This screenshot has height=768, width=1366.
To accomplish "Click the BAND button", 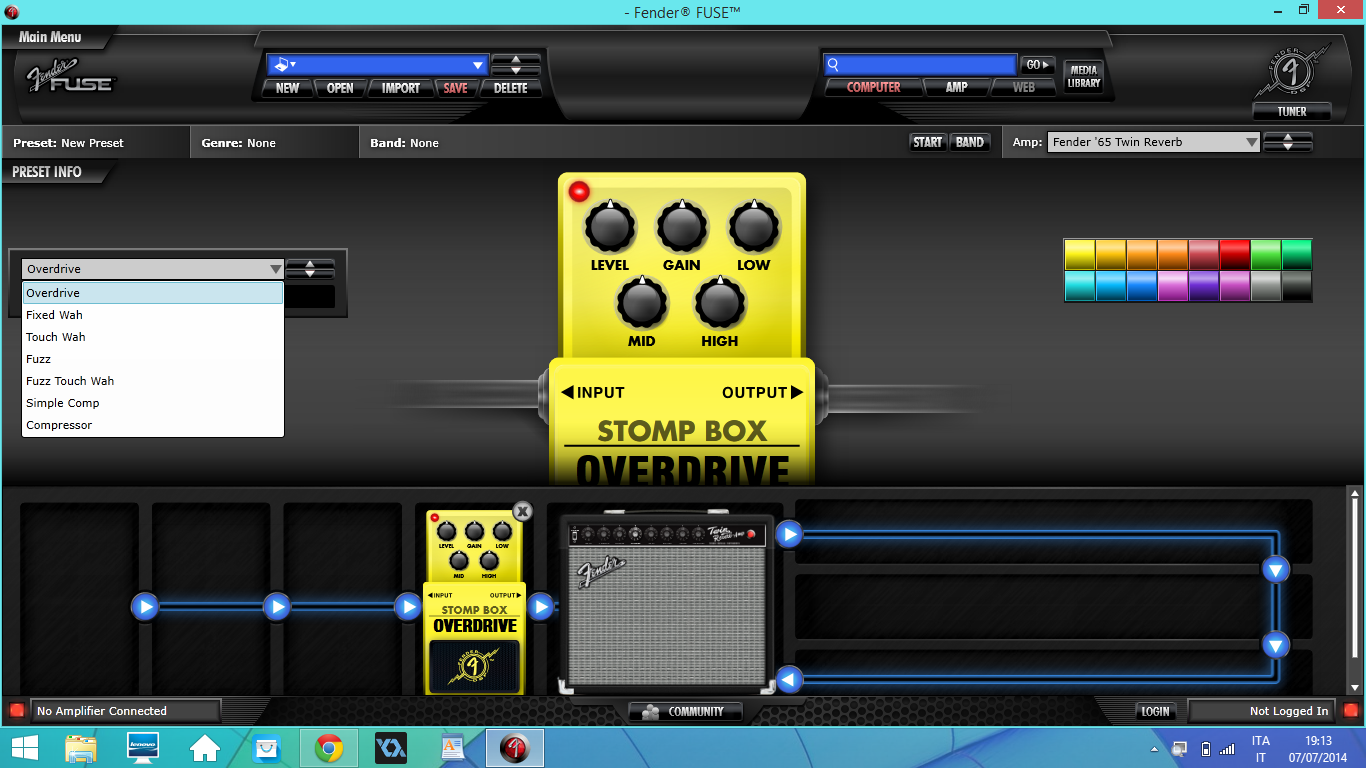I will [x=969, y=142].
